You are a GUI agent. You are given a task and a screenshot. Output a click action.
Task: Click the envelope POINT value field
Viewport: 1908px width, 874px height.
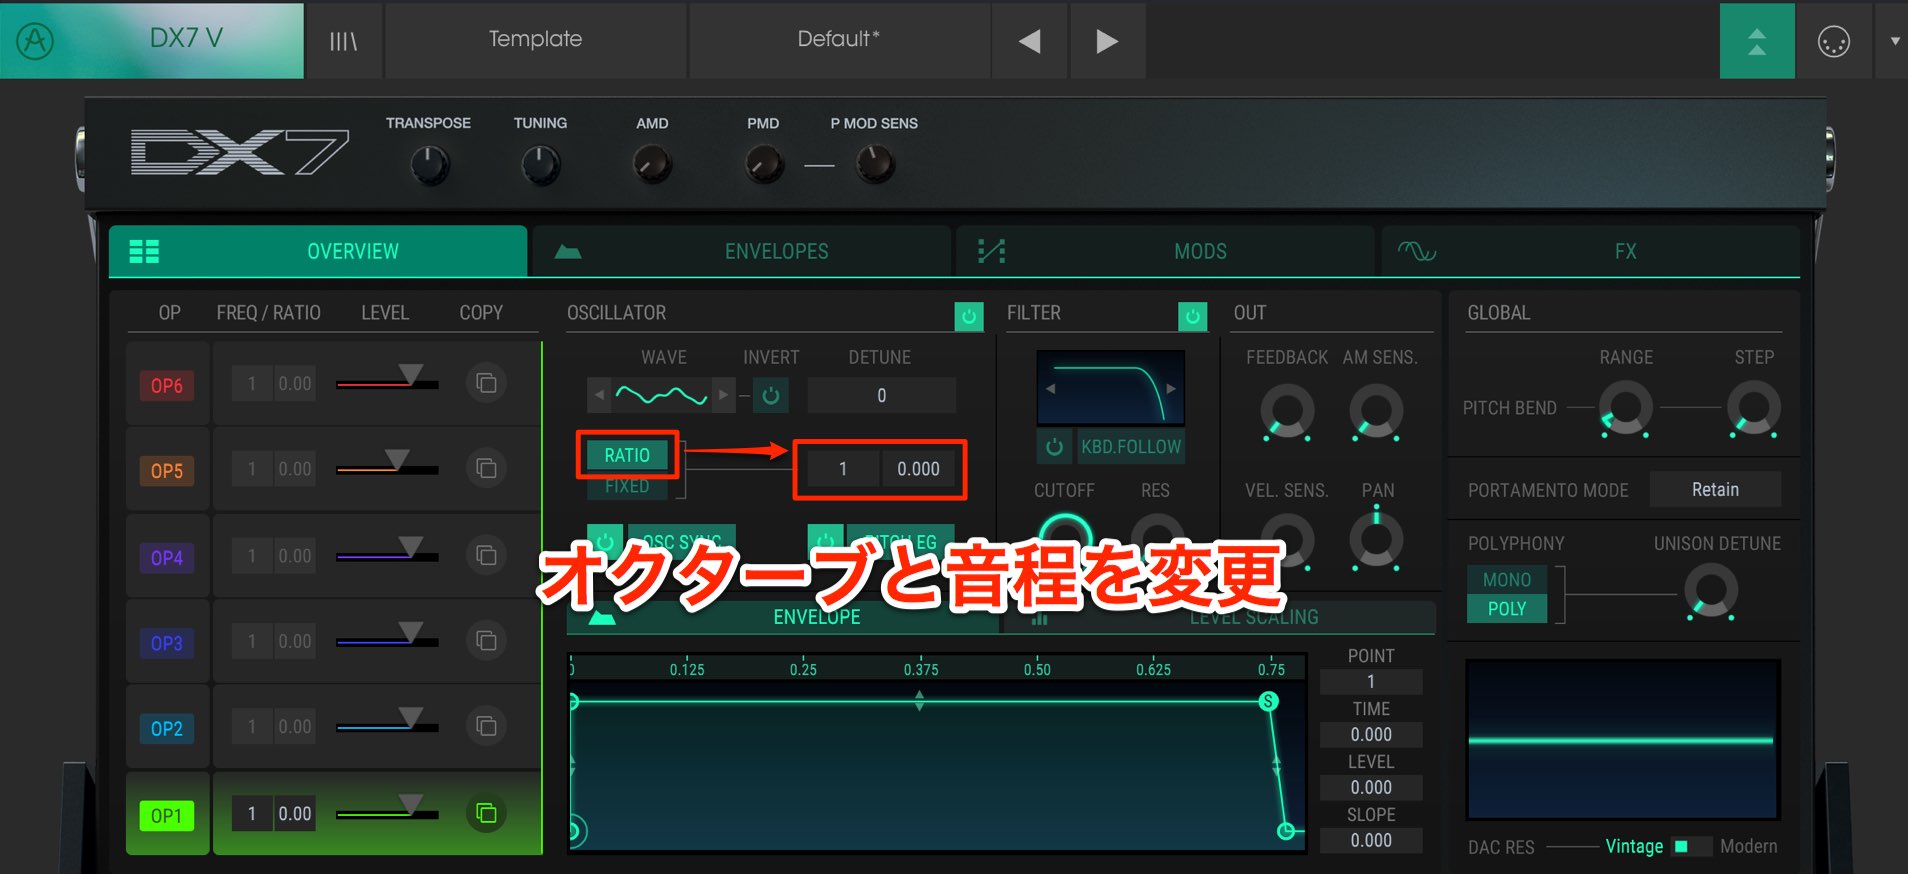(x=1371, y=682)
